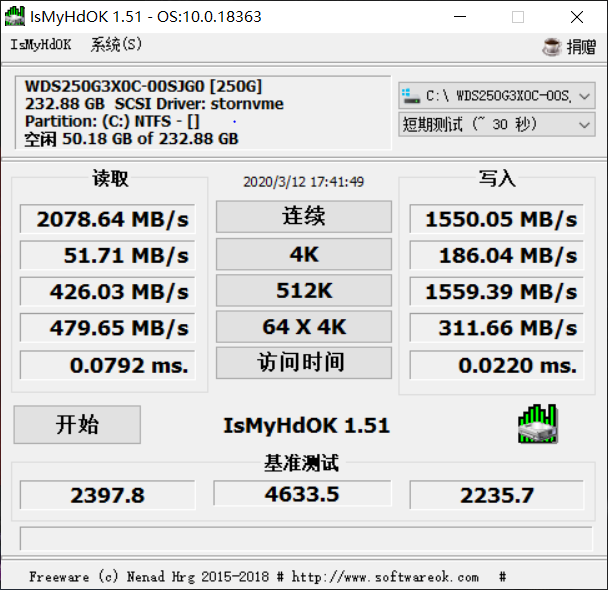Open the IsMyHdOK menu
608x590 pixels.
click(x=41, y=45)
